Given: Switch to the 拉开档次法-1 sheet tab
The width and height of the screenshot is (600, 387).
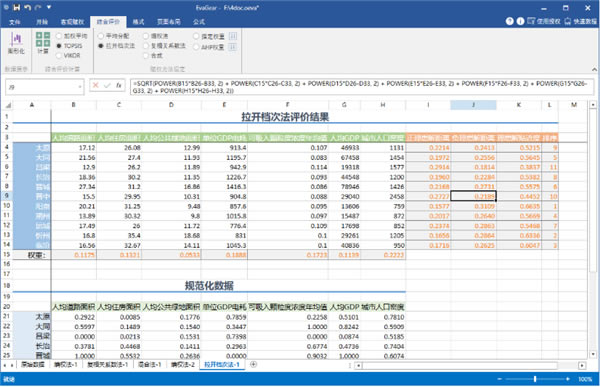Looking at the screenshot, I should 222,364.
